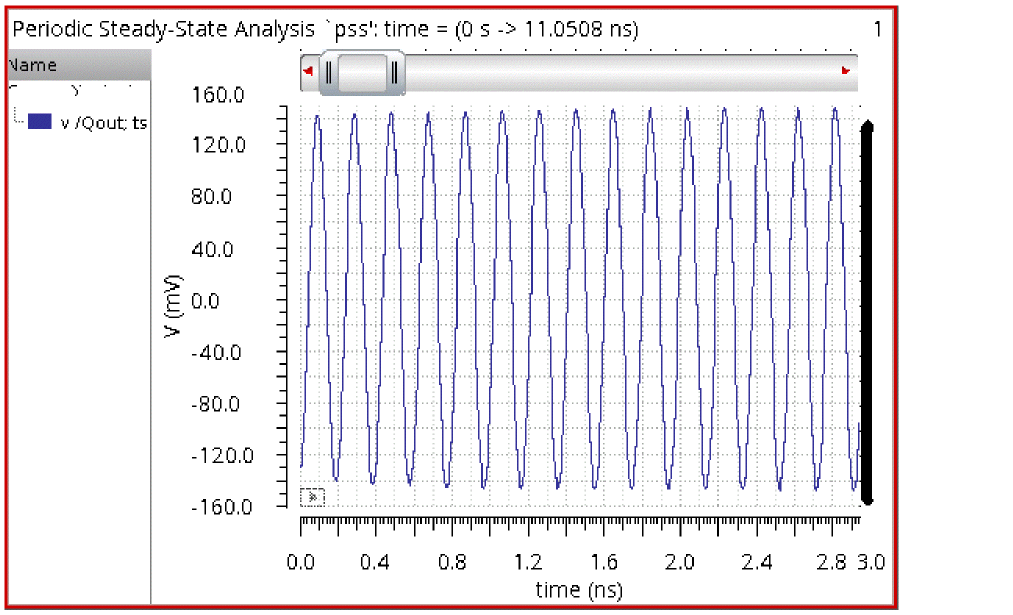Viewport: 1013px width, 615px height.
Task: Click the -80.0 y-axis value
Action: coord(215,404)
